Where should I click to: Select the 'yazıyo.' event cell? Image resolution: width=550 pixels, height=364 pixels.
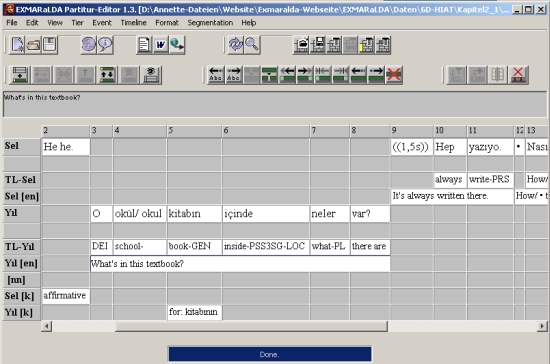click(490, 147)
